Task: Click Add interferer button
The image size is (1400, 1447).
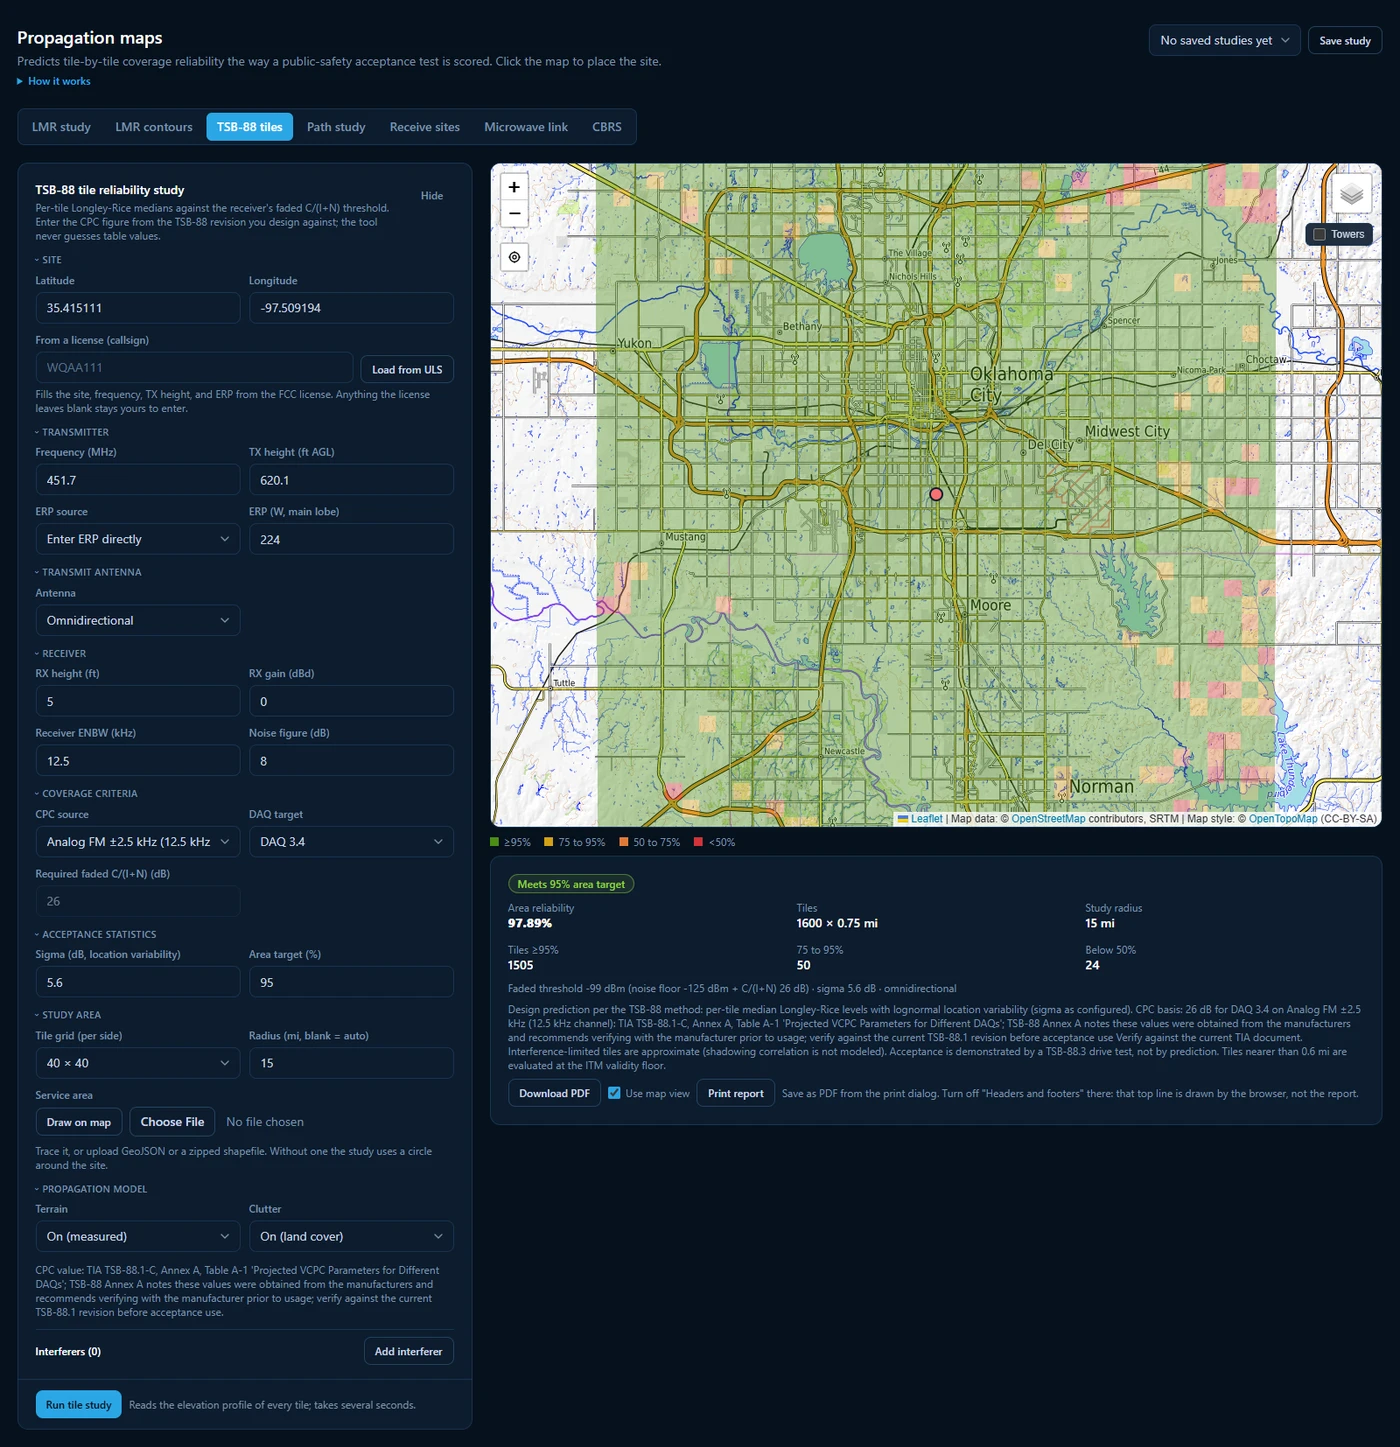Action: point(408,1351)
